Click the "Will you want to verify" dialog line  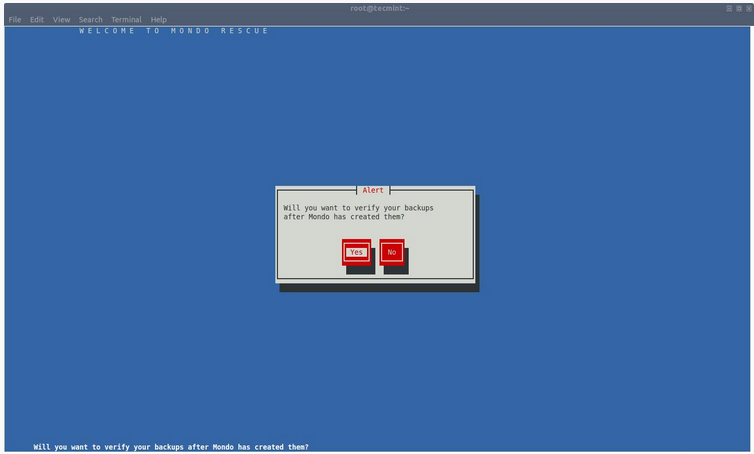point(345,208)
